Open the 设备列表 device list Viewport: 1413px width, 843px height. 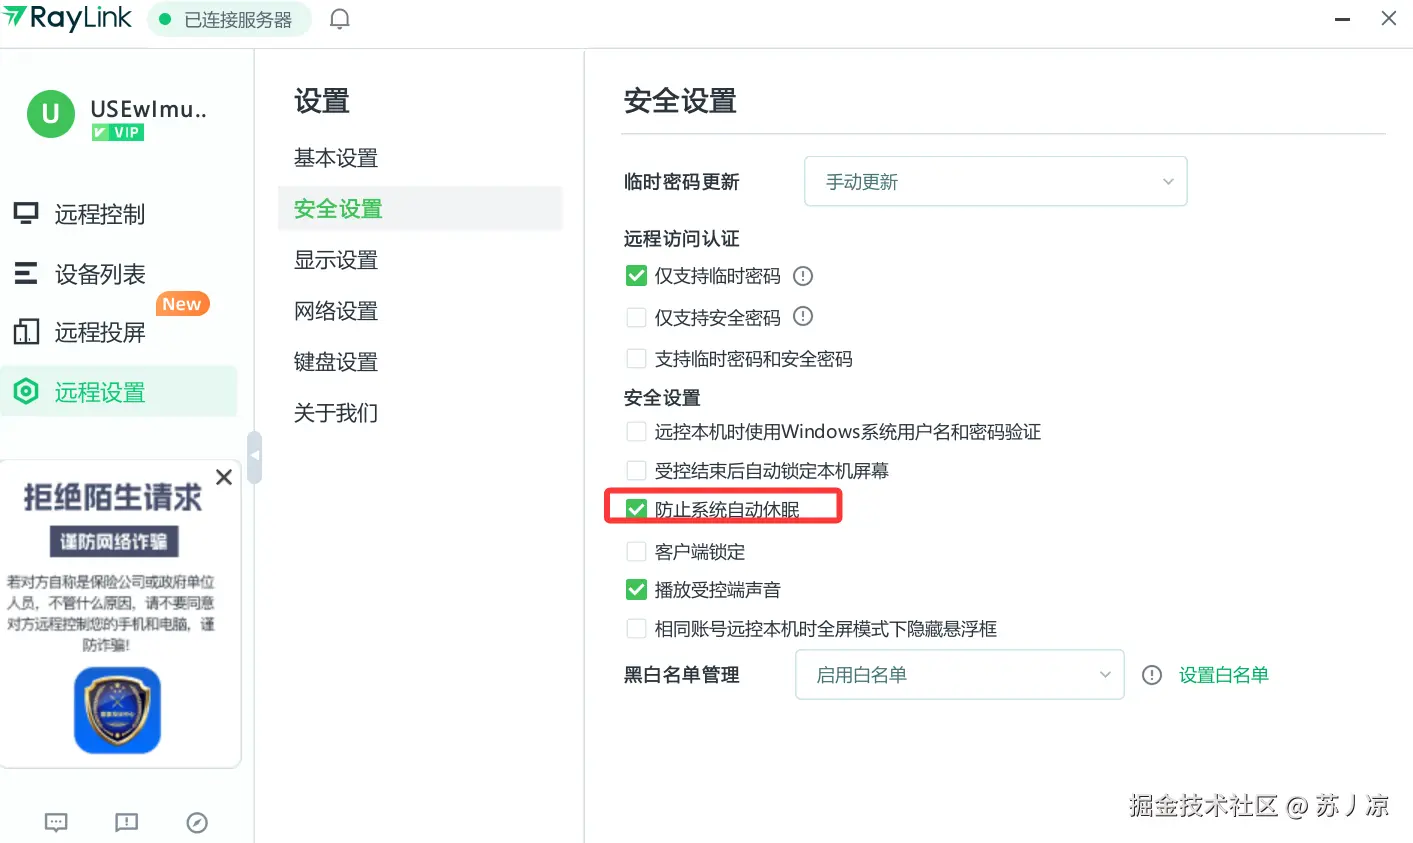(x=99, y=274)
